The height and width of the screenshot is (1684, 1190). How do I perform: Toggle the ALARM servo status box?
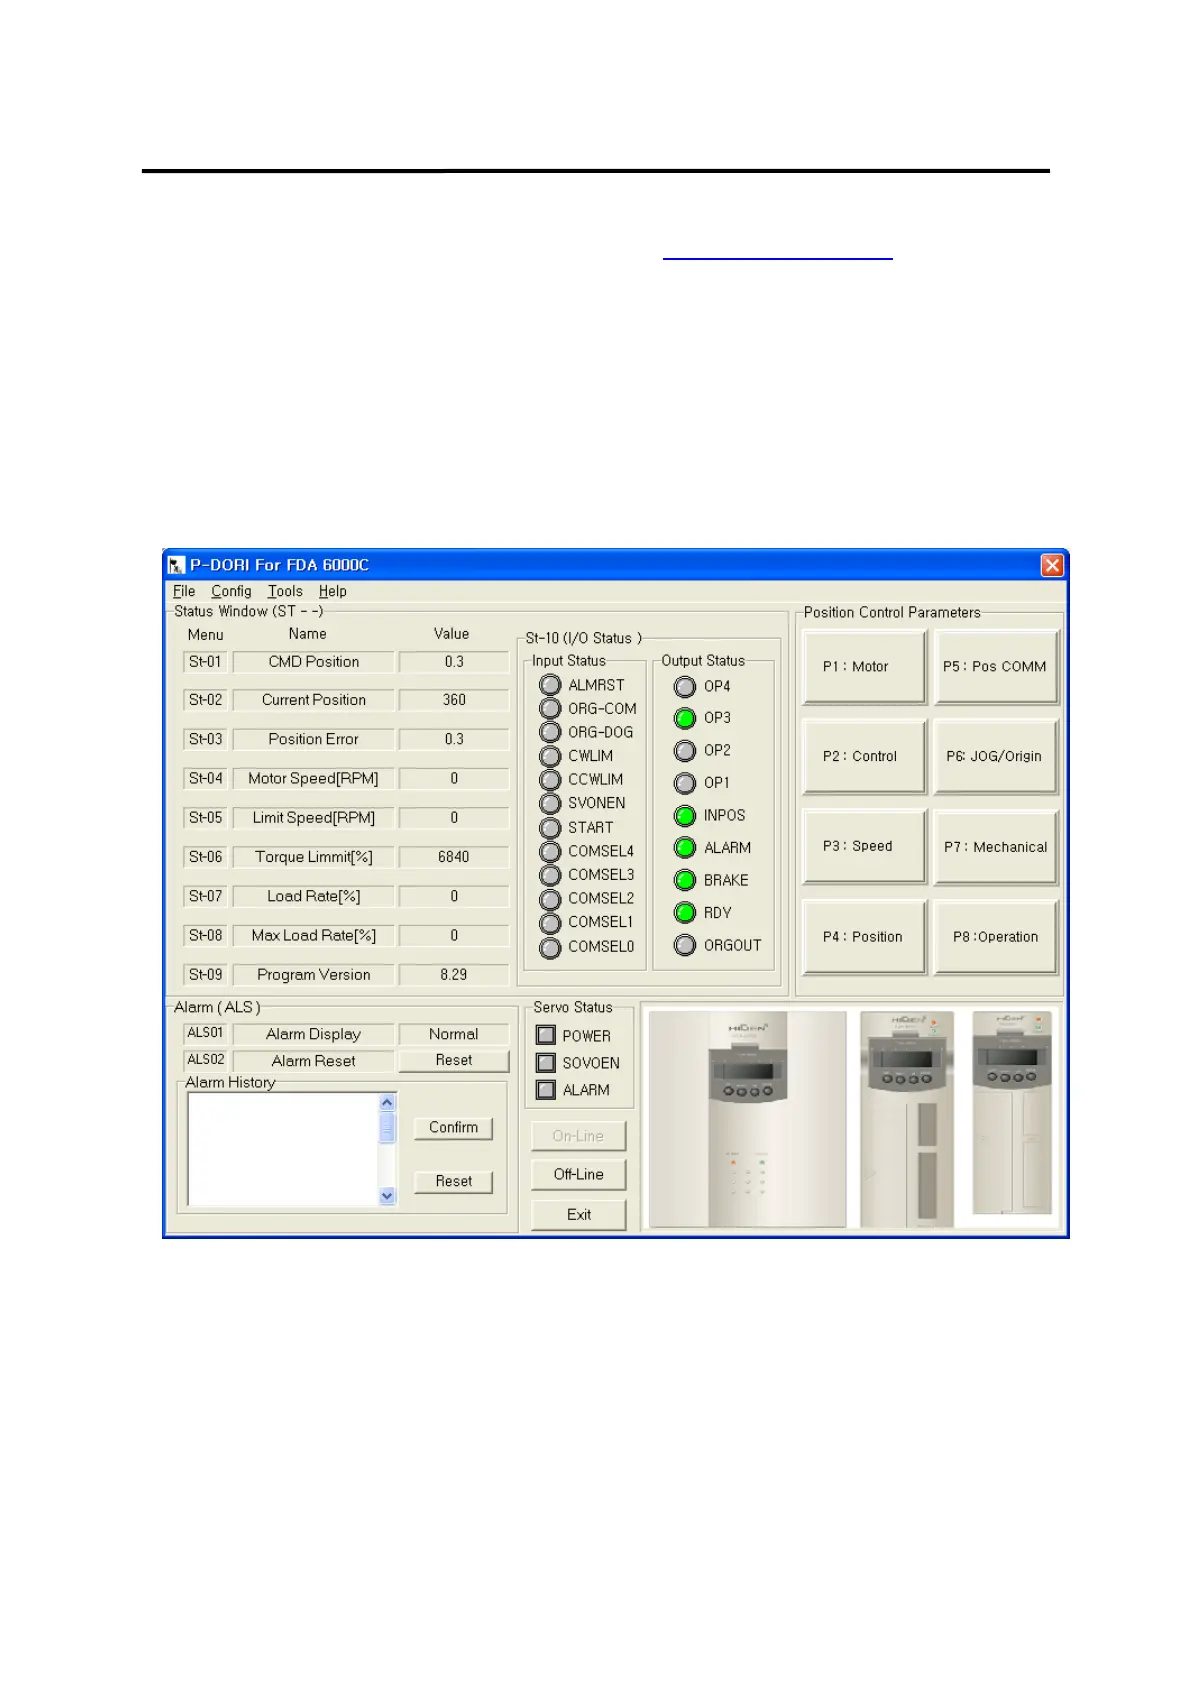pos(546,1089)
